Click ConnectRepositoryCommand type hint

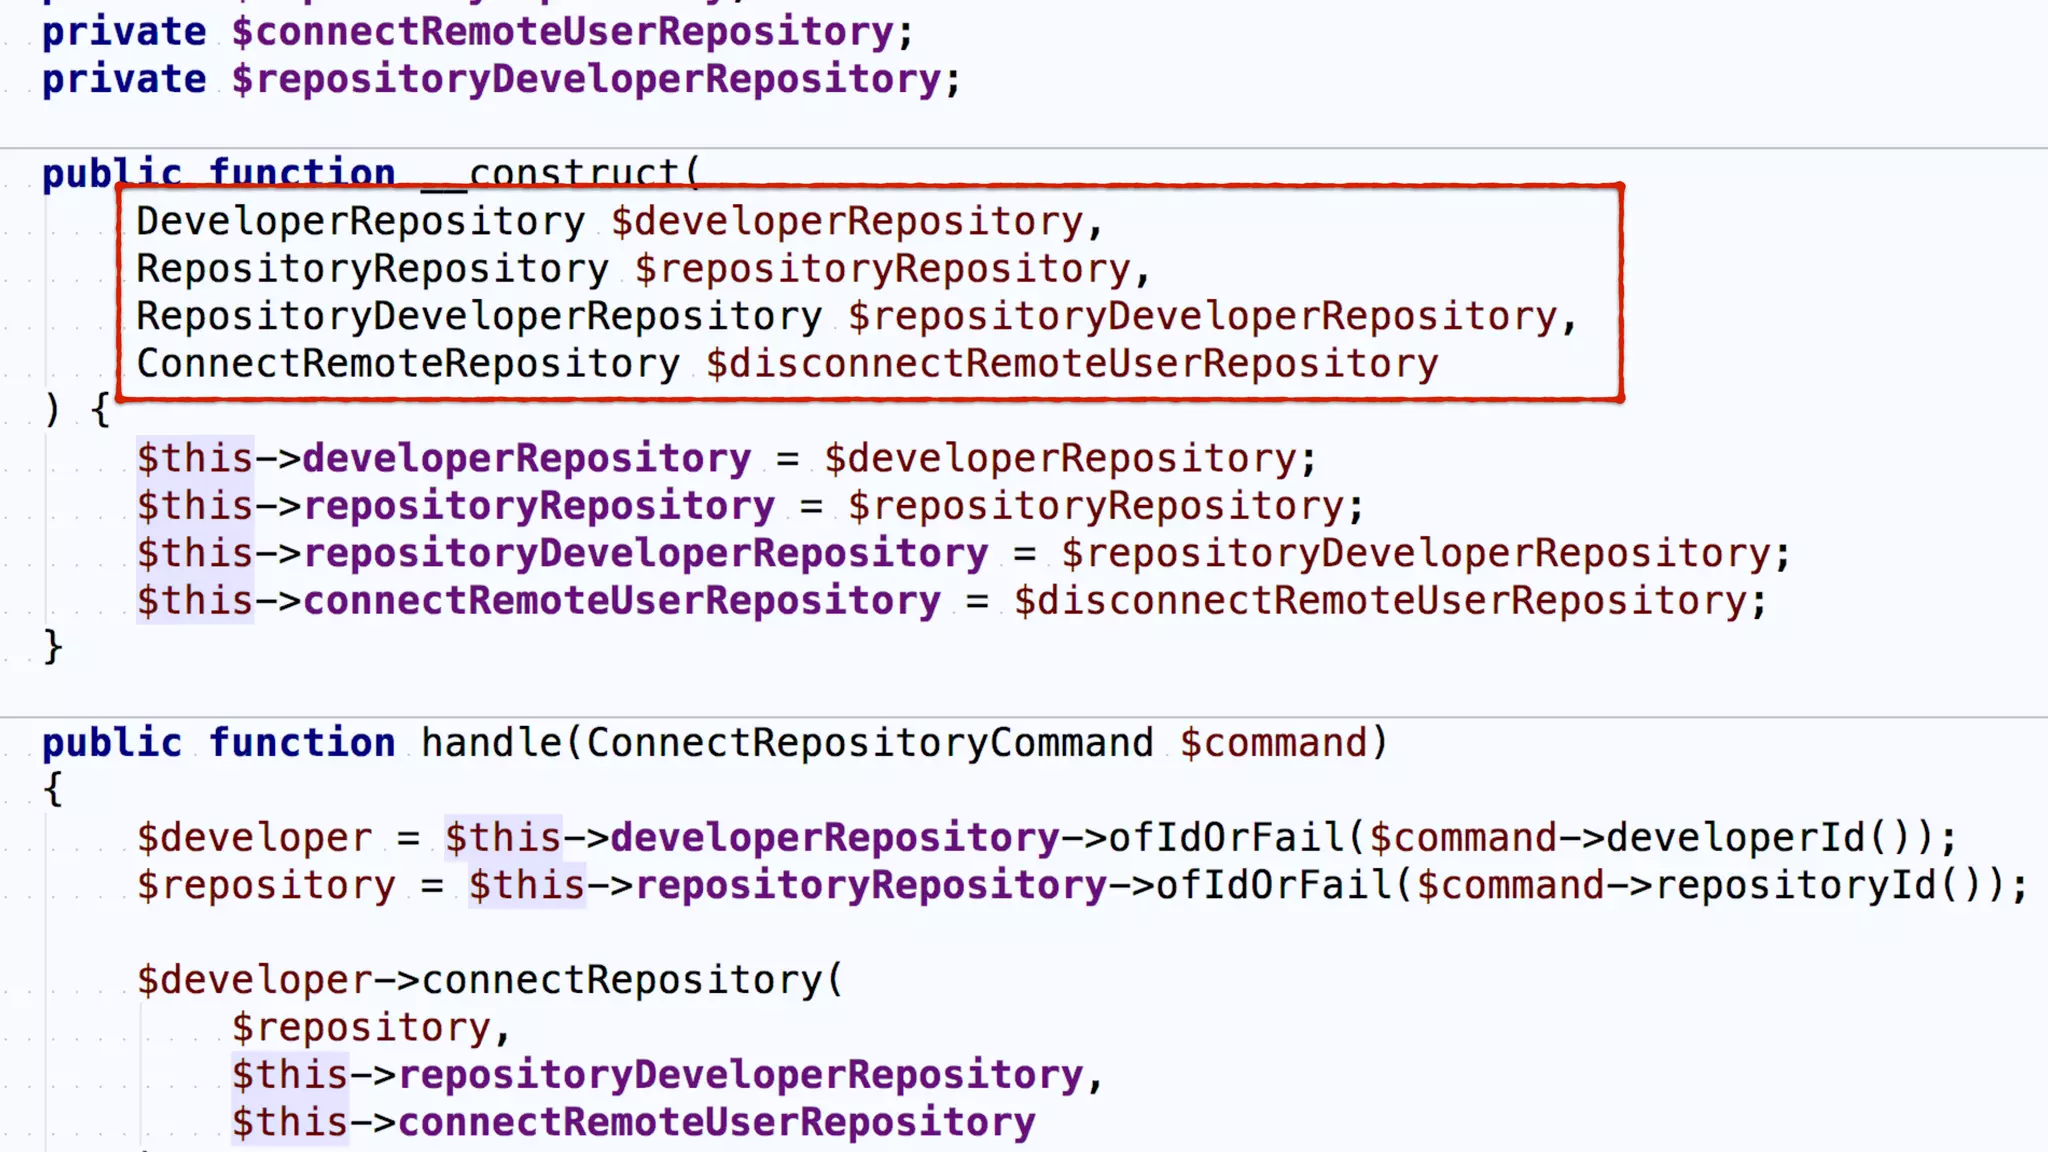point(869,743)
